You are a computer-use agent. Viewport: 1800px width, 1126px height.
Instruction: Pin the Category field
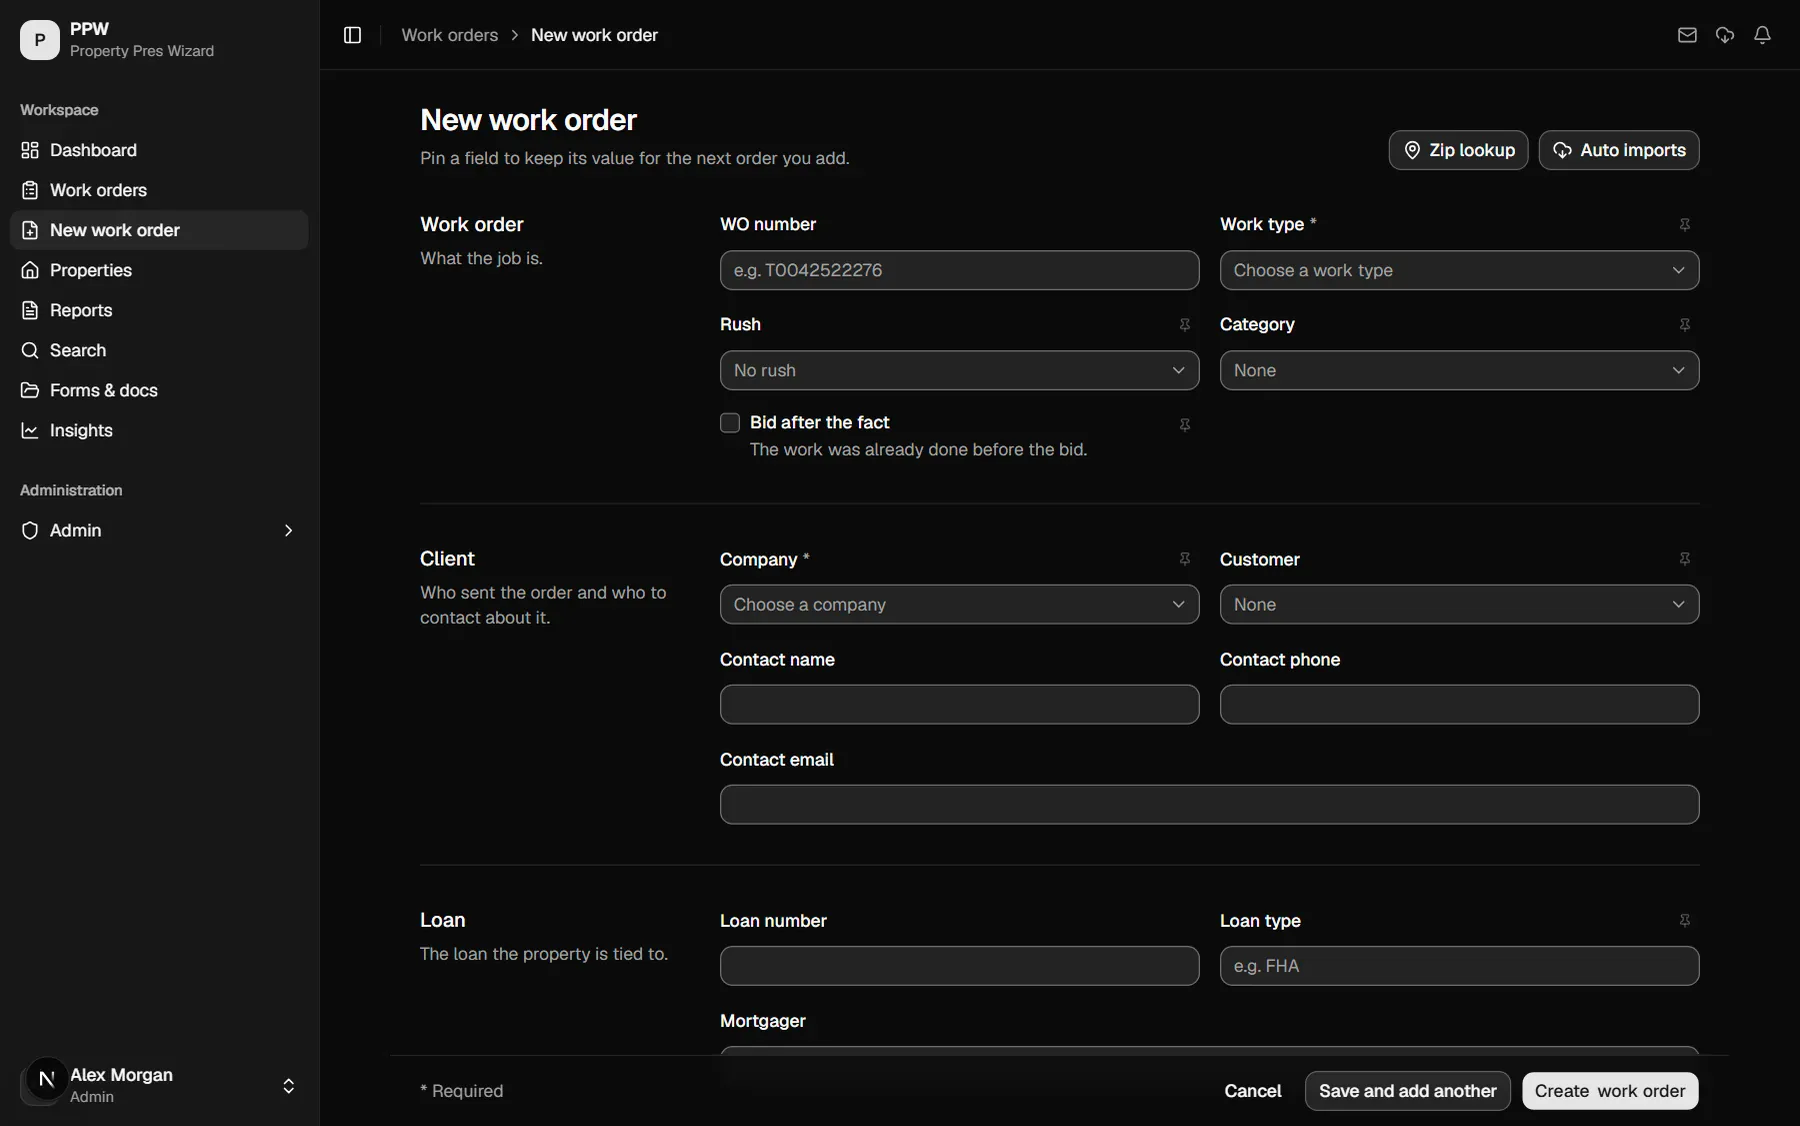[1685, 325]
